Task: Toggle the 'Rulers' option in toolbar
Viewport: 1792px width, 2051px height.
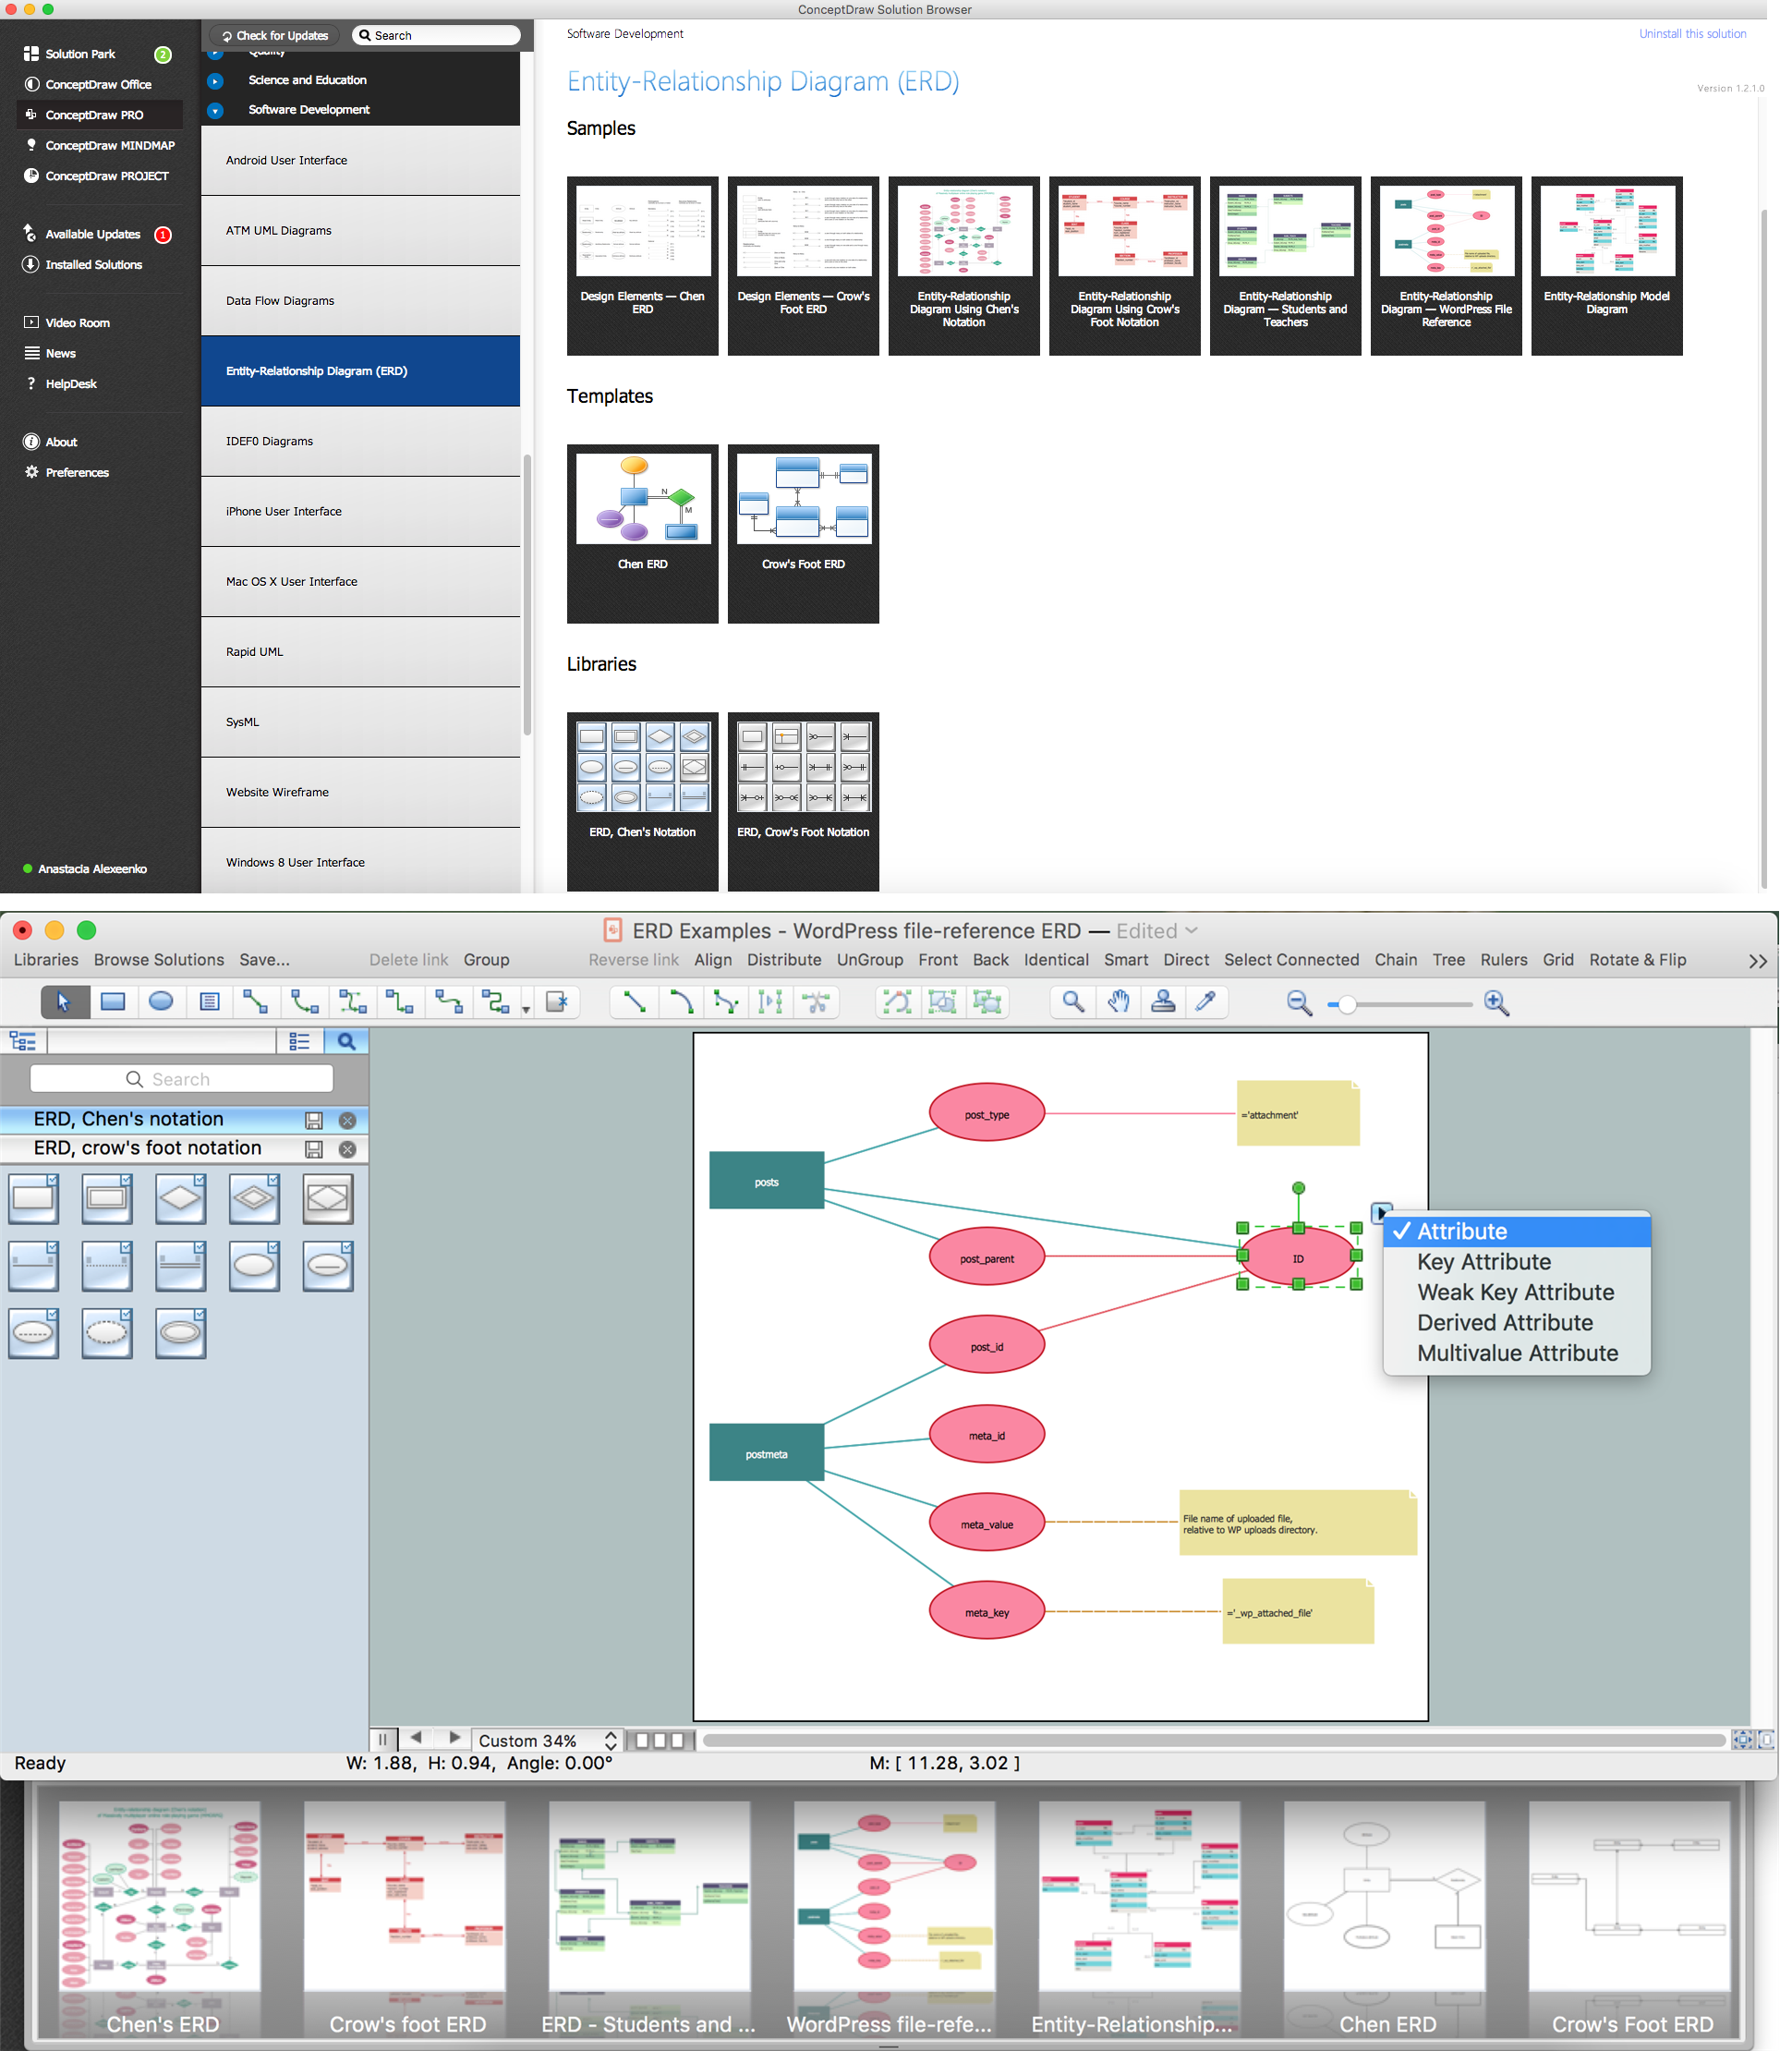Action: (1501, 959)
